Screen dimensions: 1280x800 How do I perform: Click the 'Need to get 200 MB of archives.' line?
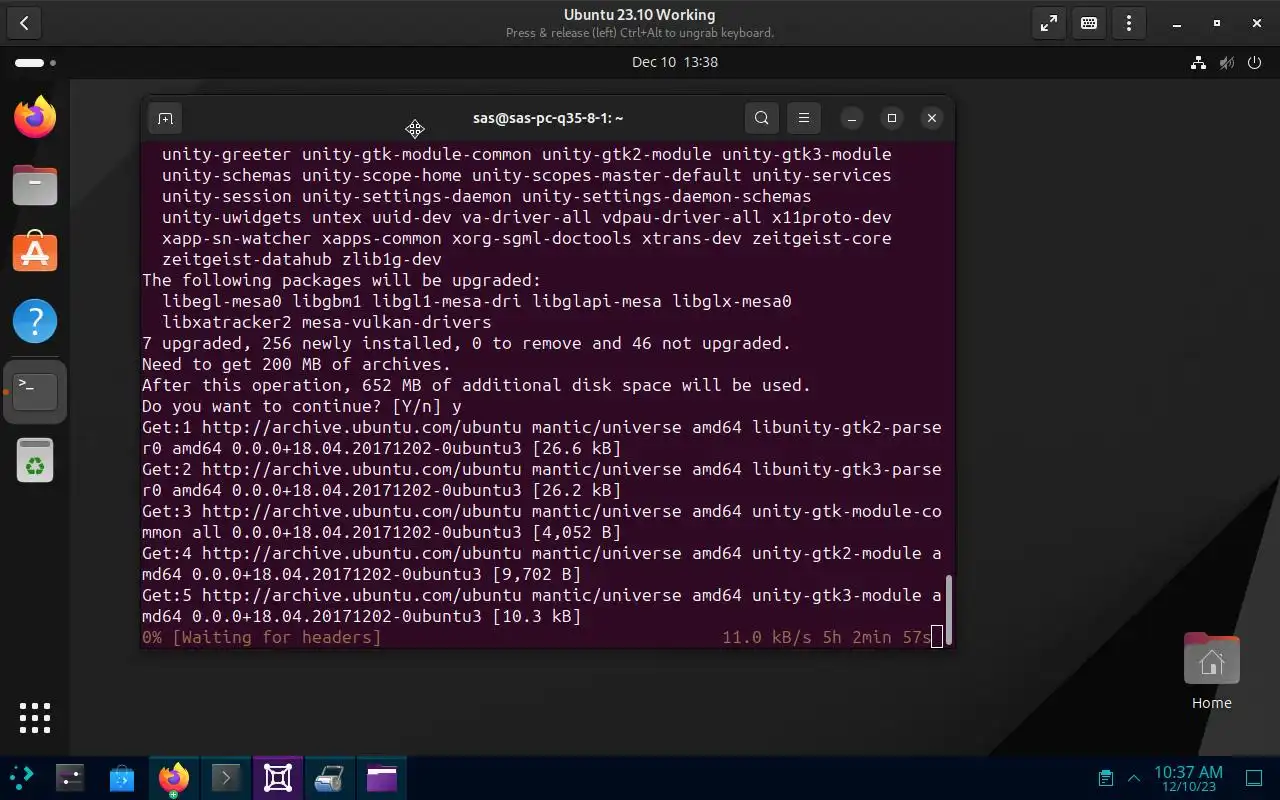pyautogui.click(x=297, y=364)
